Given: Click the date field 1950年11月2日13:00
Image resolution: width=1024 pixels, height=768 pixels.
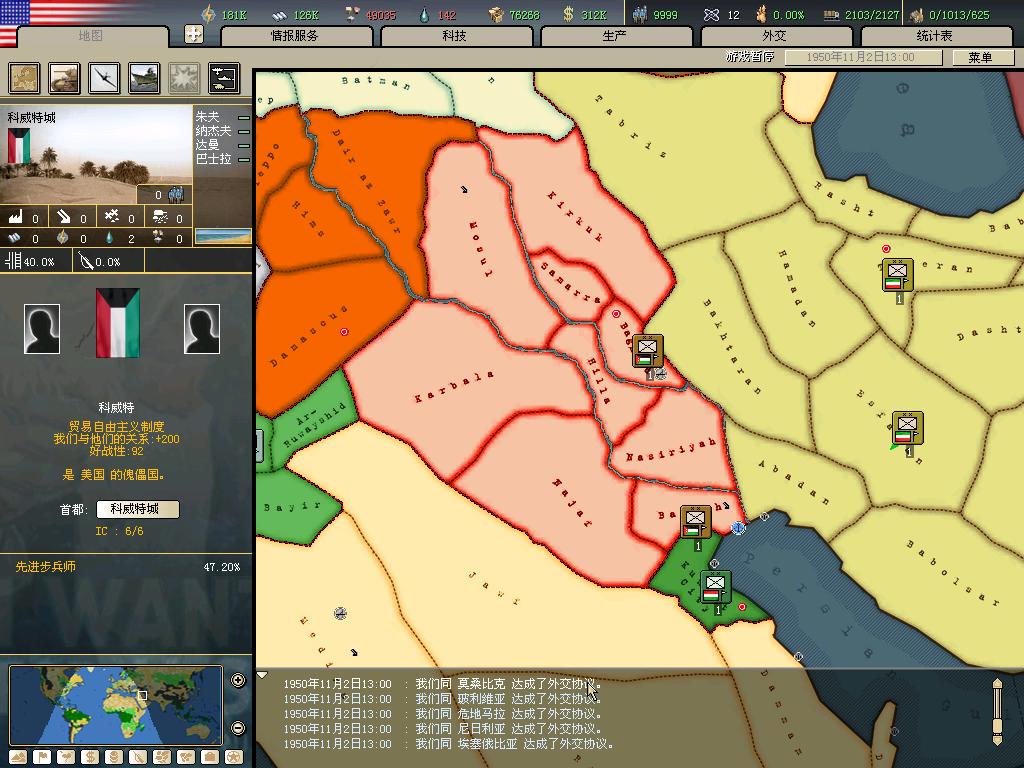Looking at the screenshot, I should [863, 57].
